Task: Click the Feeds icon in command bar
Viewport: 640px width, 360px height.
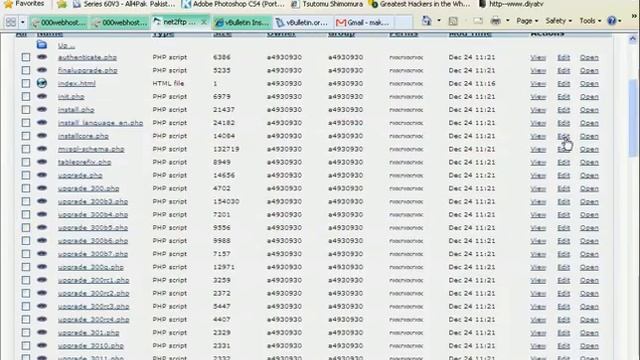Action: (453, 21)
